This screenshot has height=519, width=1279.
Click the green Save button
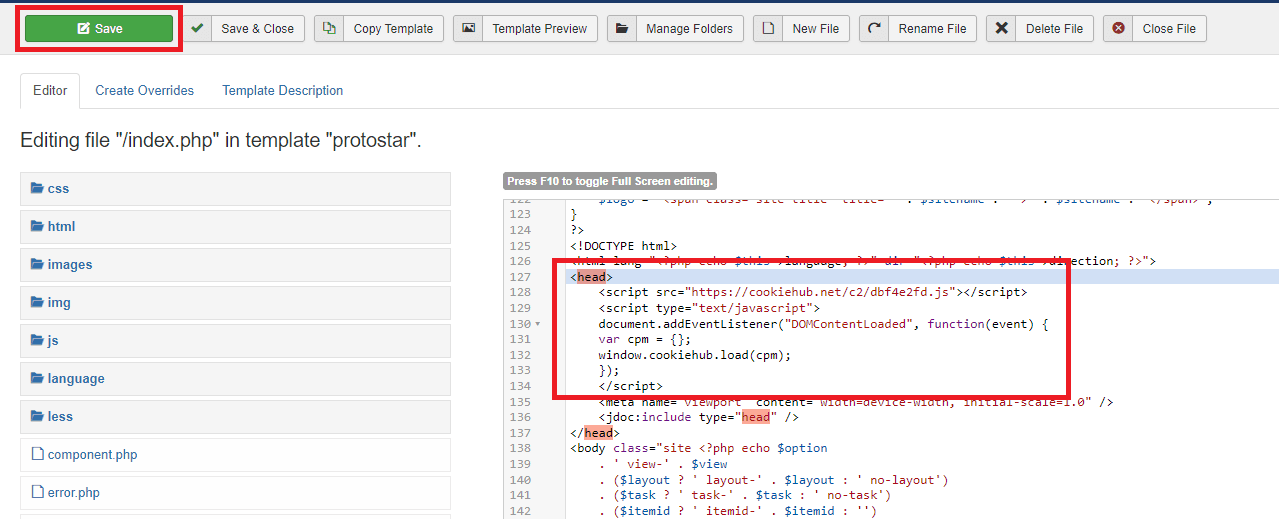point(99,29)
